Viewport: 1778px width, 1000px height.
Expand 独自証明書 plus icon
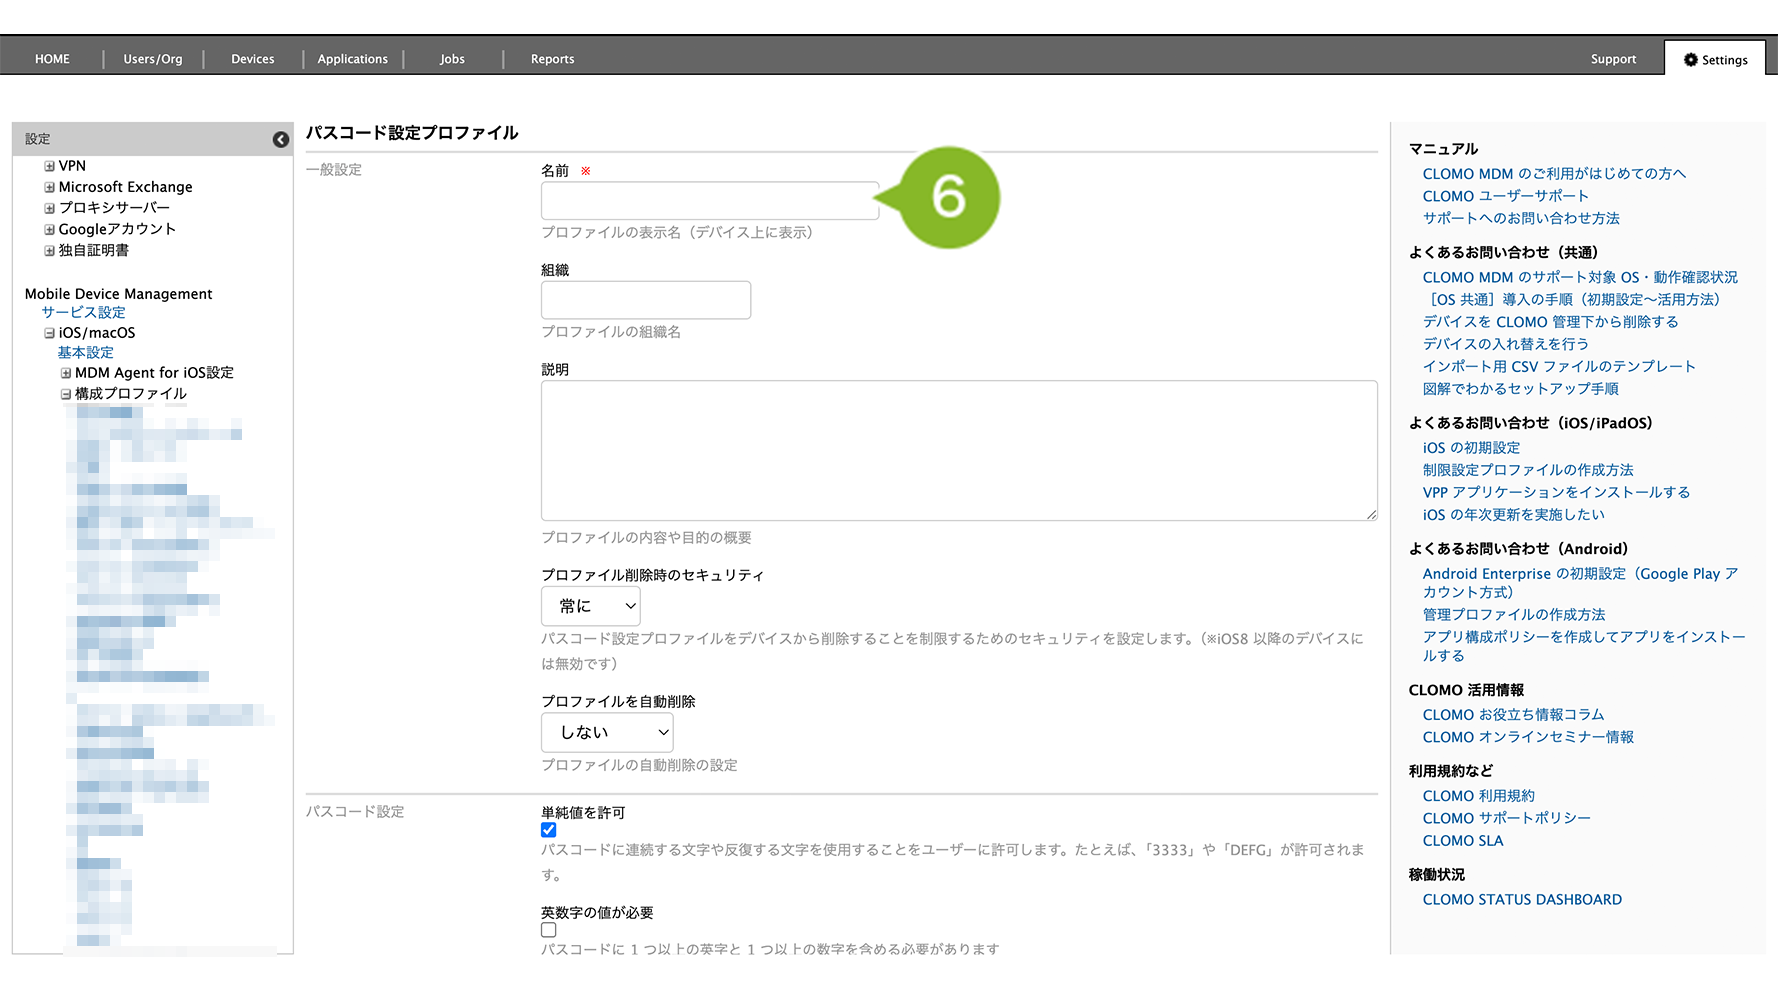(49, 250)
